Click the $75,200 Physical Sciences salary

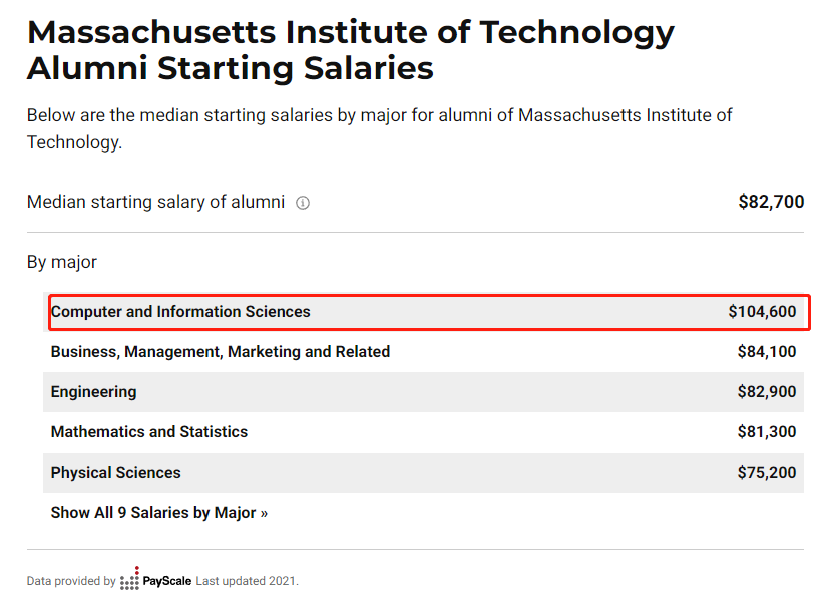tap(767, 473)
